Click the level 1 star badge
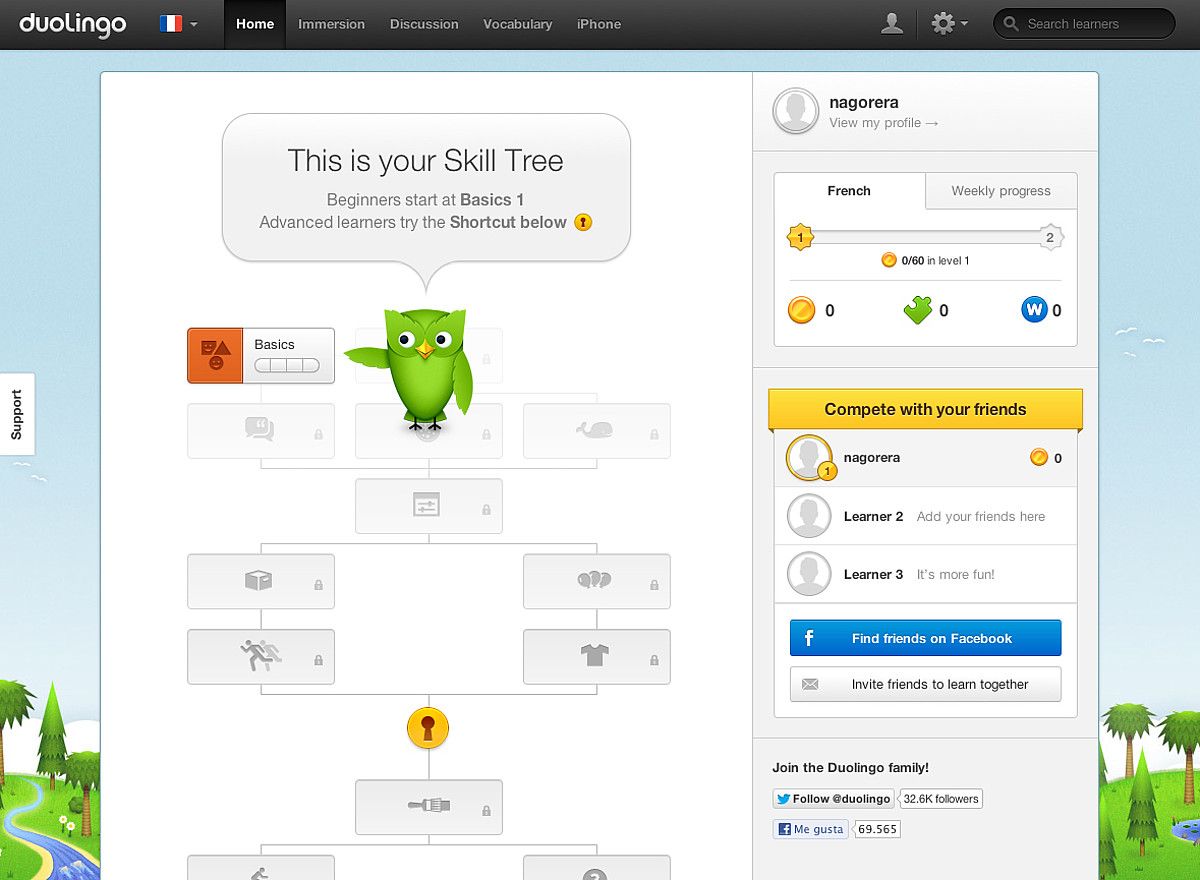 click(x=799, y=237)
